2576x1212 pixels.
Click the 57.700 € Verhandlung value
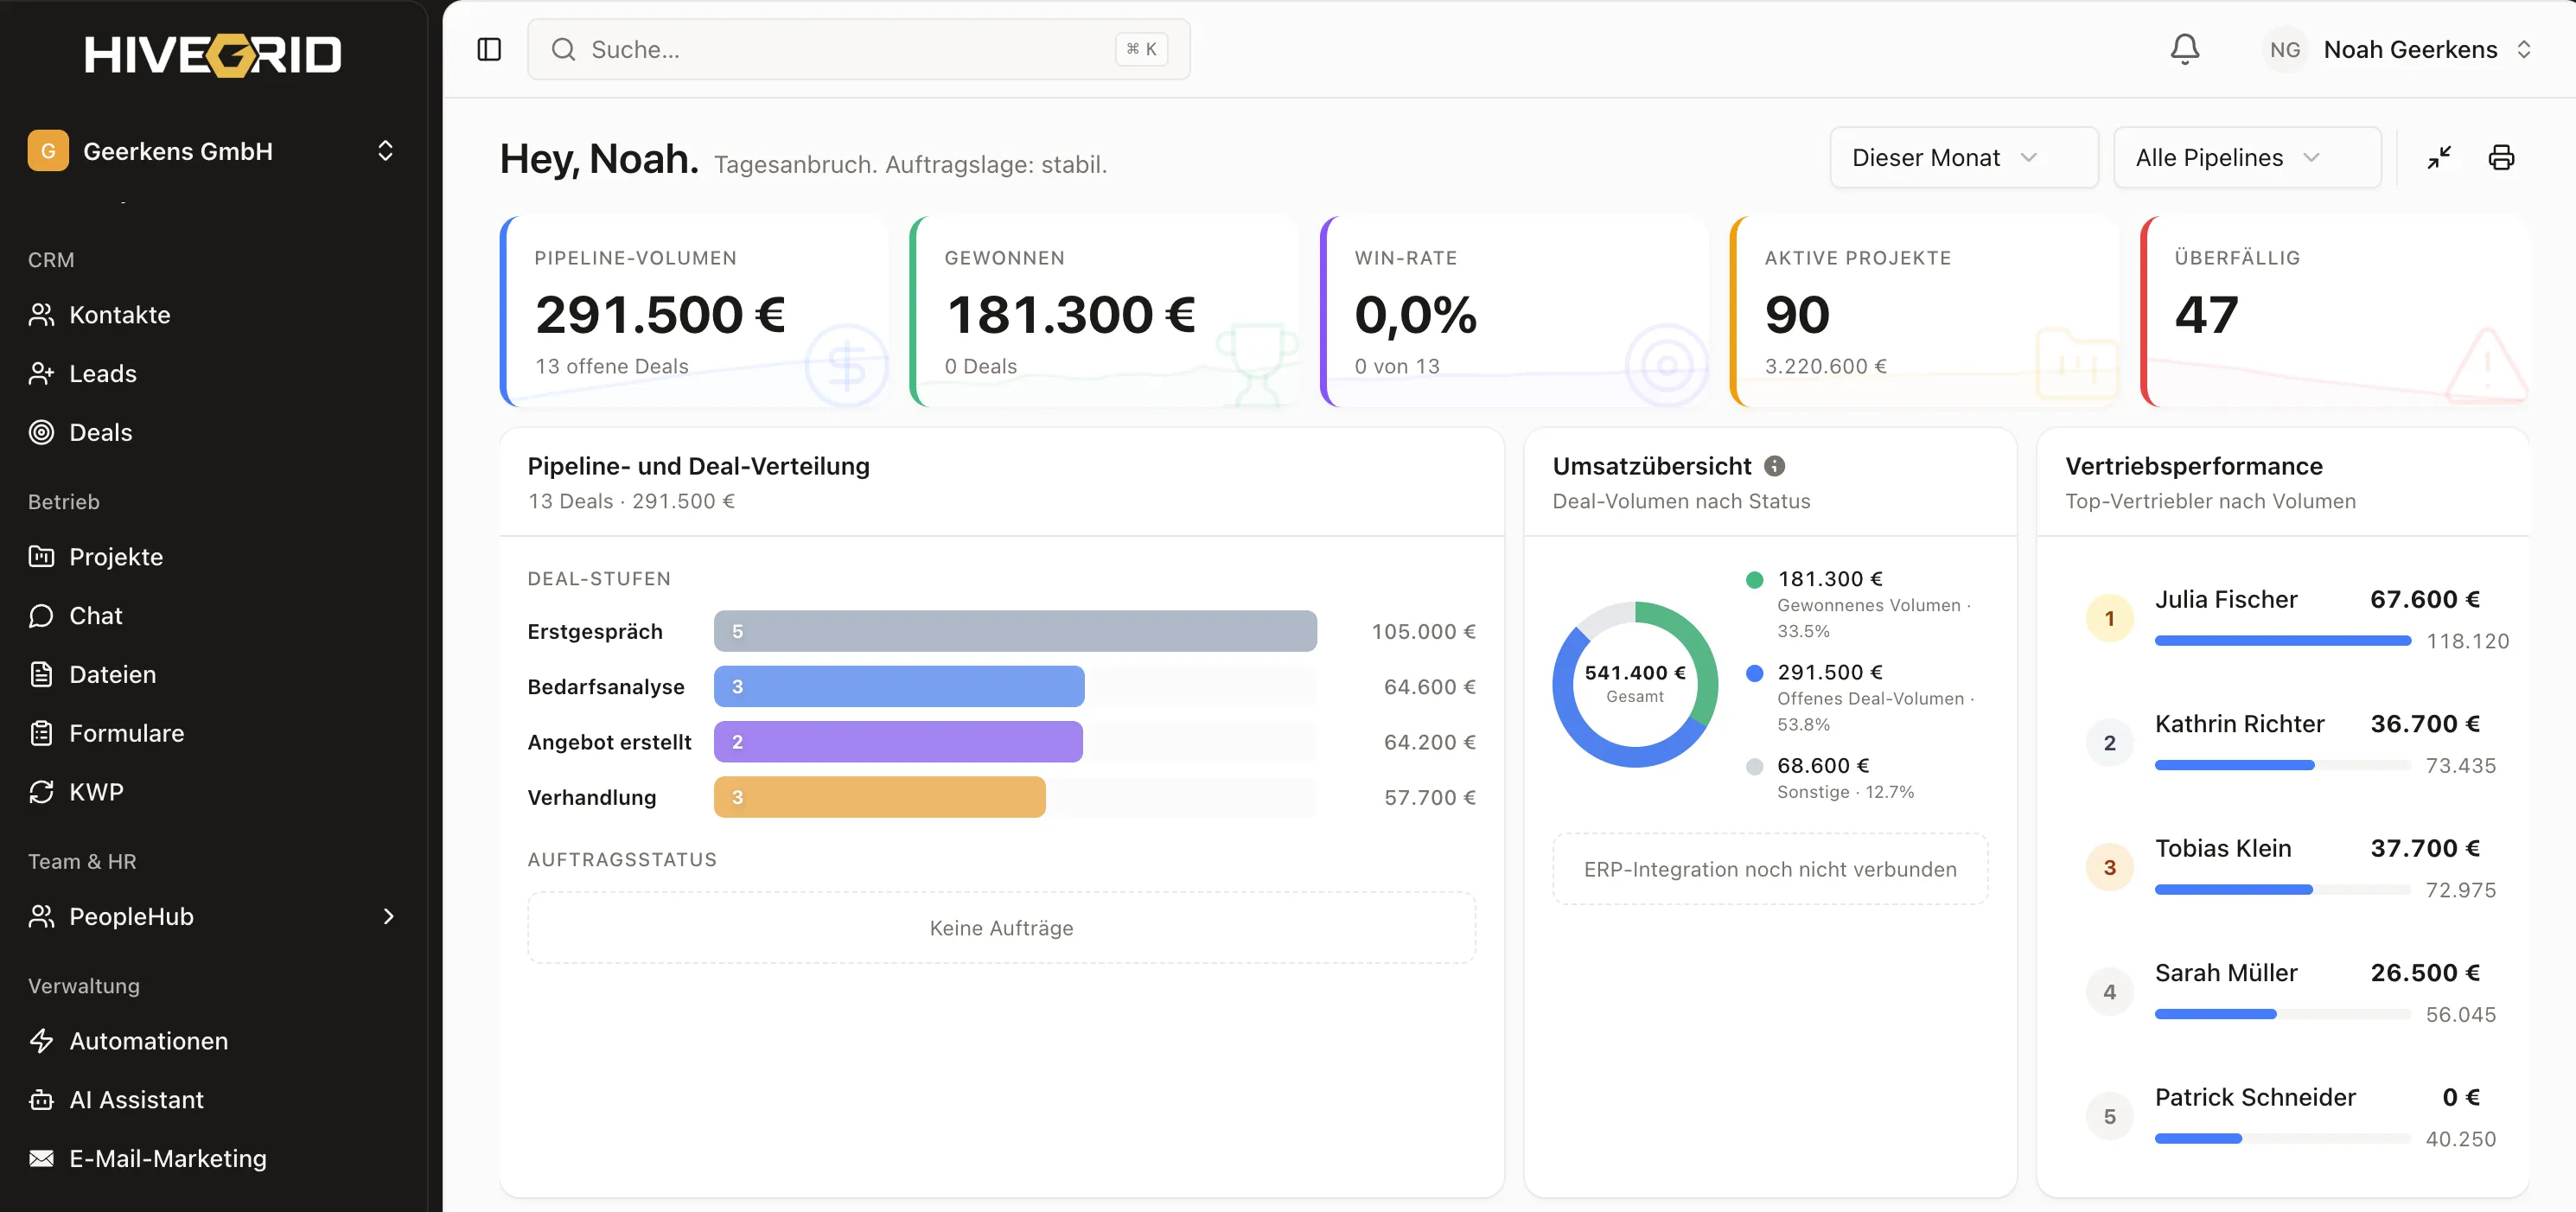coord(1429,797)
